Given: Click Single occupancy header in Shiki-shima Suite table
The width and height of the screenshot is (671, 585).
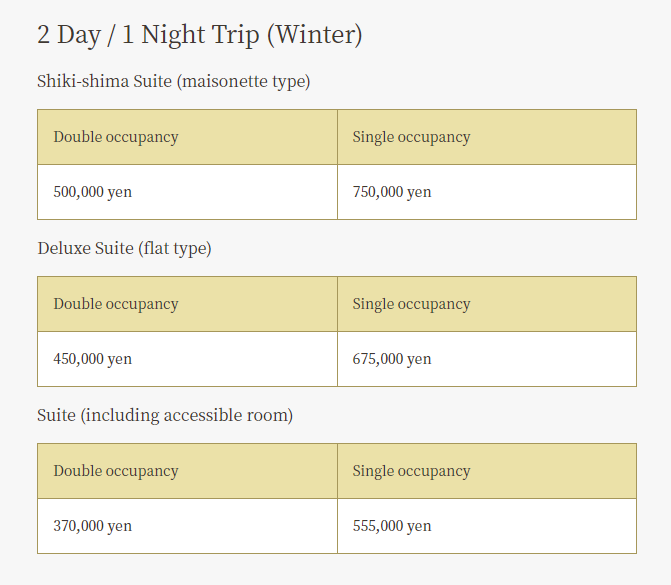Looking at the screenshot, I should coord(411,137).
